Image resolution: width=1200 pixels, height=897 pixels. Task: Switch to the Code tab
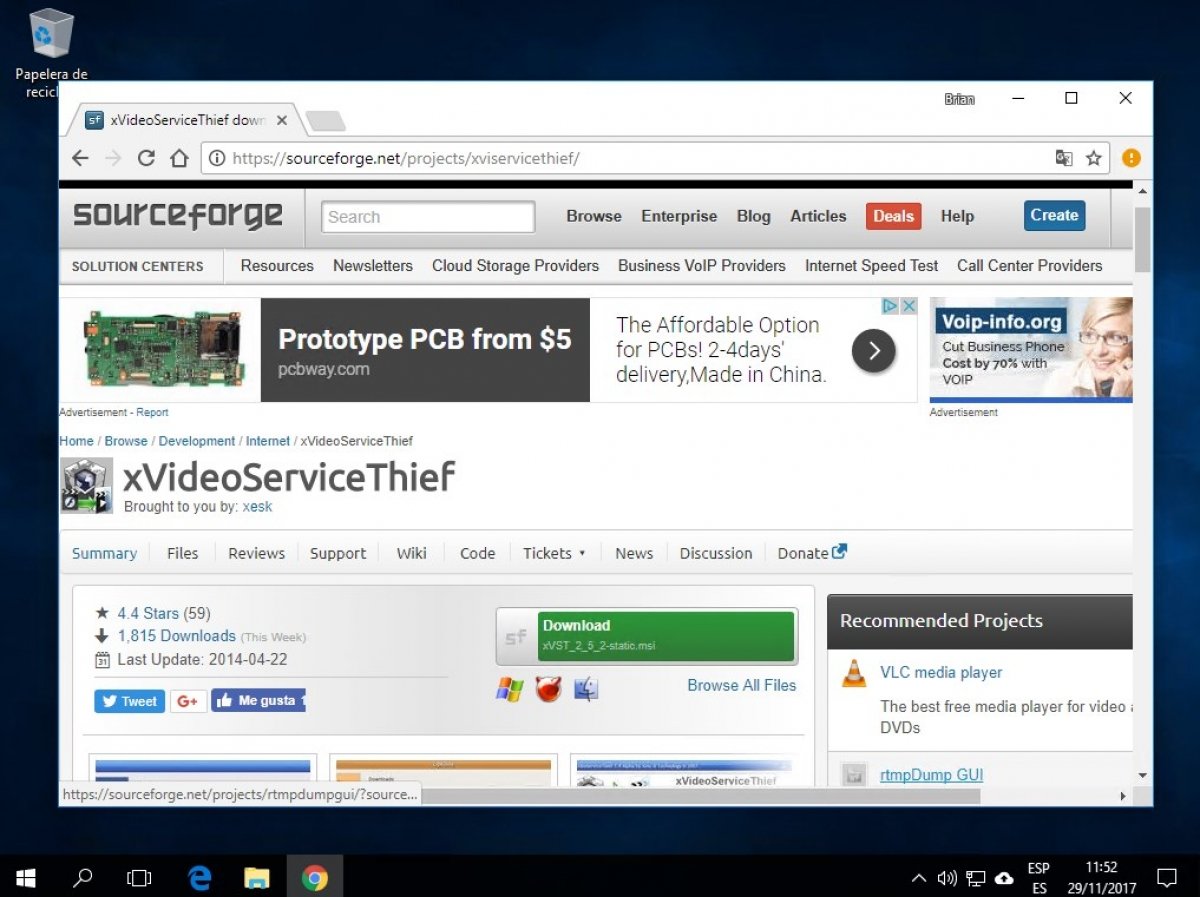pyautogui.click(x=477, y=553)
